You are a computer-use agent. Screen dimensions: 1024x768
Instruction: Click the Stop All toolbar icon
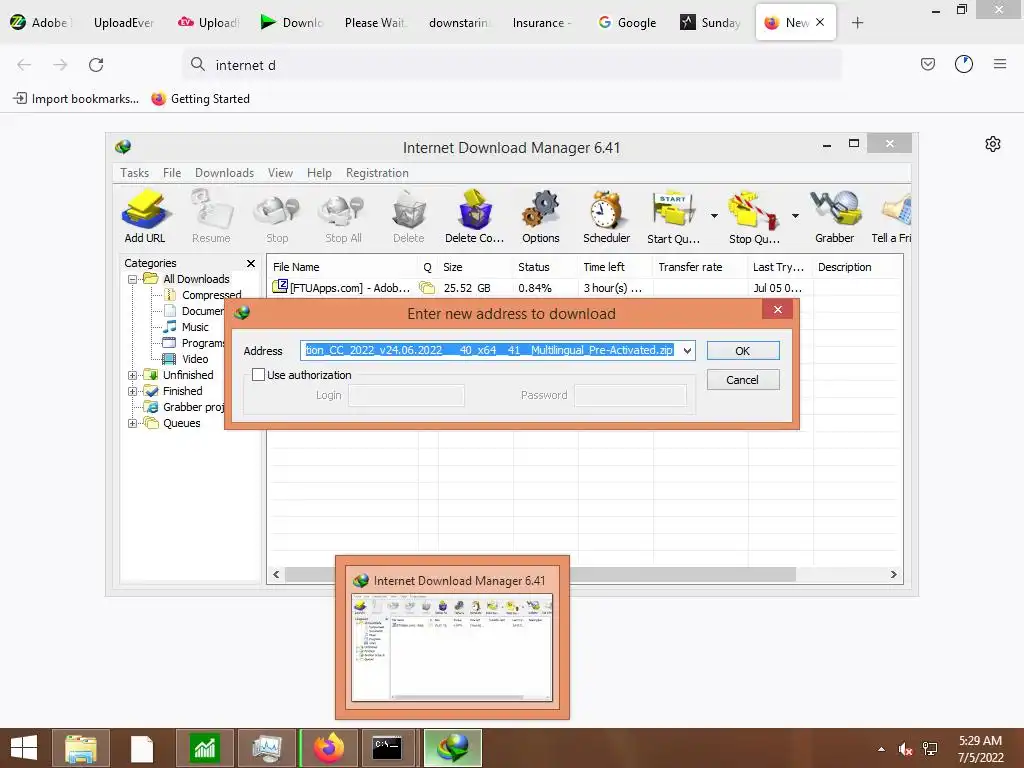tap(343, 217)
